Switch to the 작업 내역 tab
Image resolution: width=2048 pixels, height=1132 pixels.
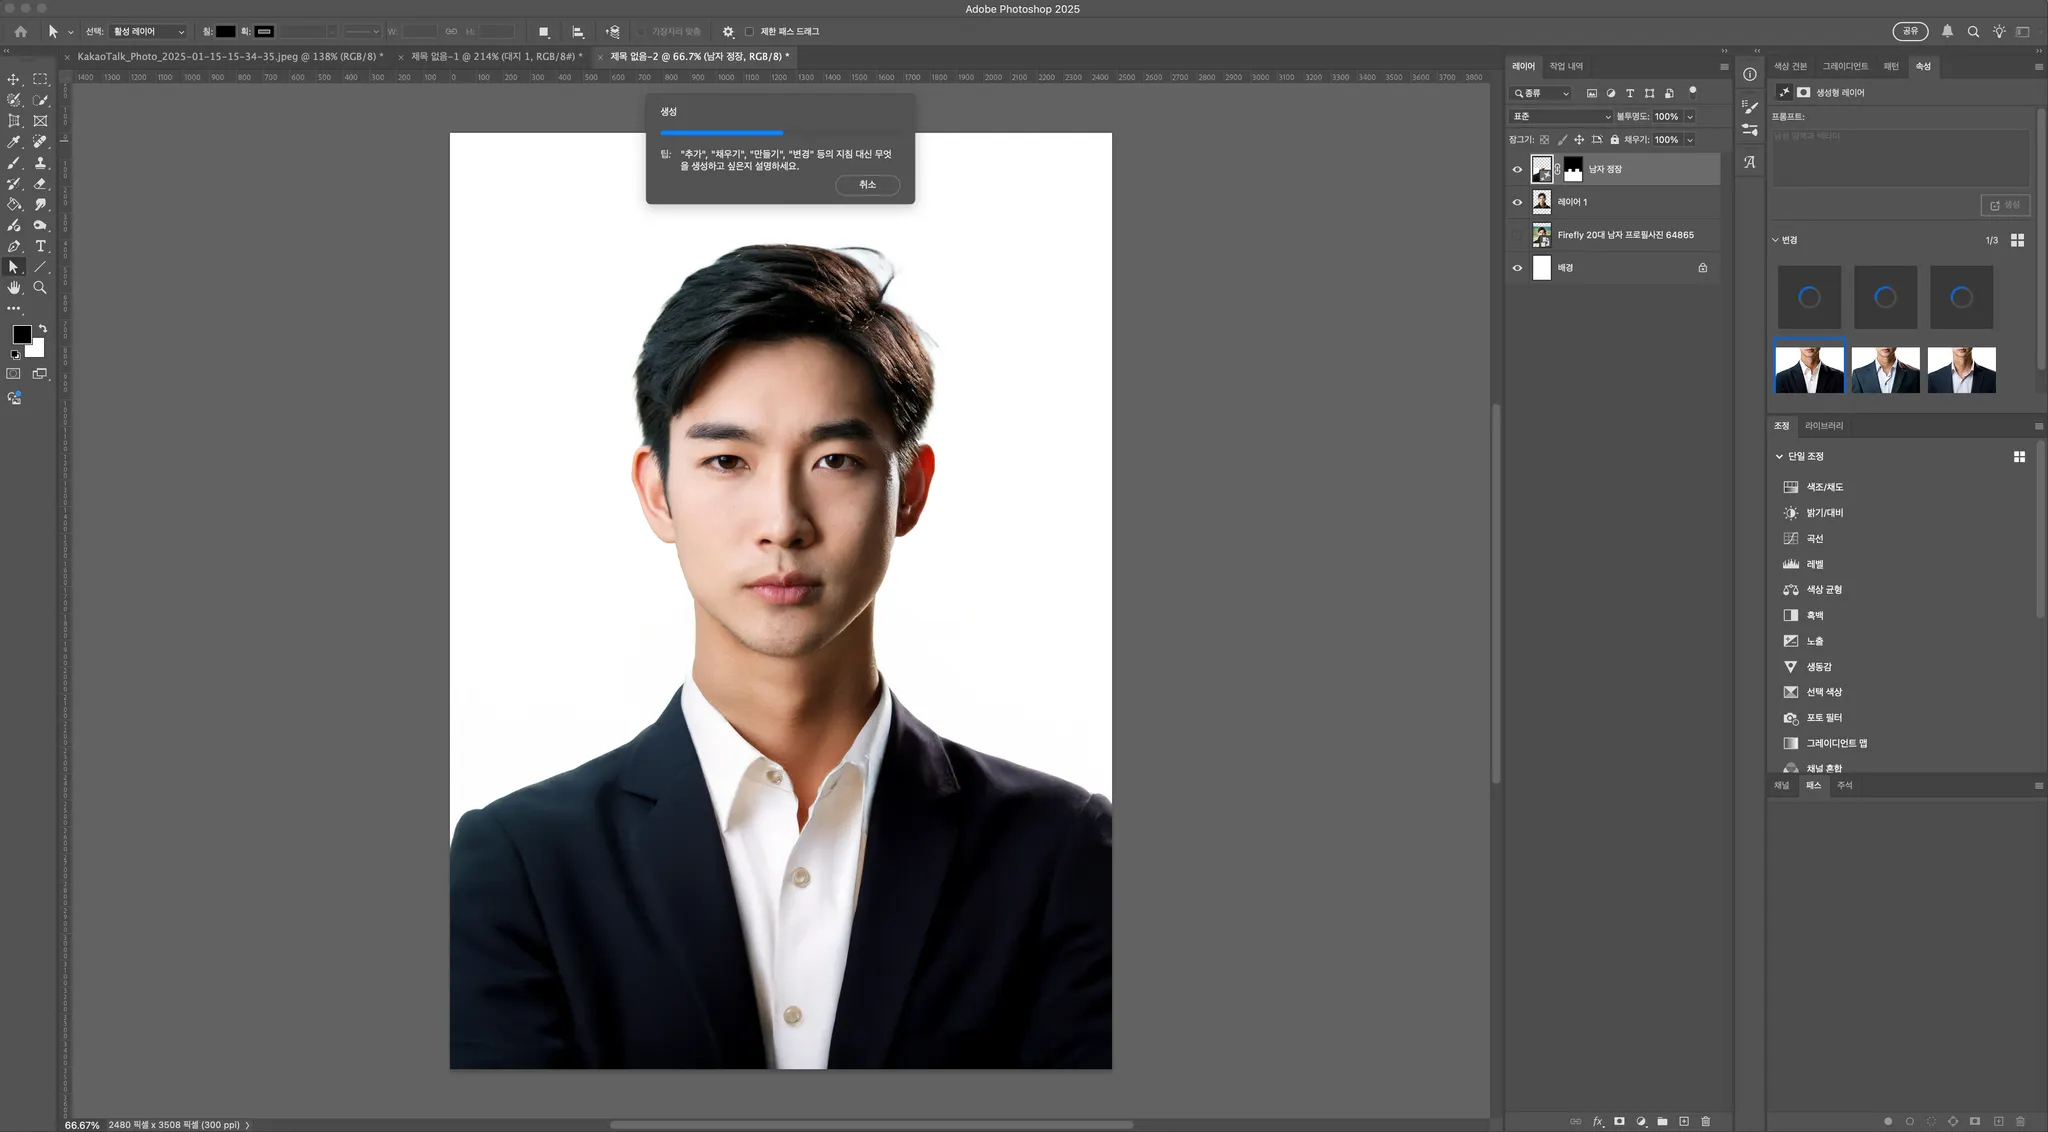(1566, 66)
